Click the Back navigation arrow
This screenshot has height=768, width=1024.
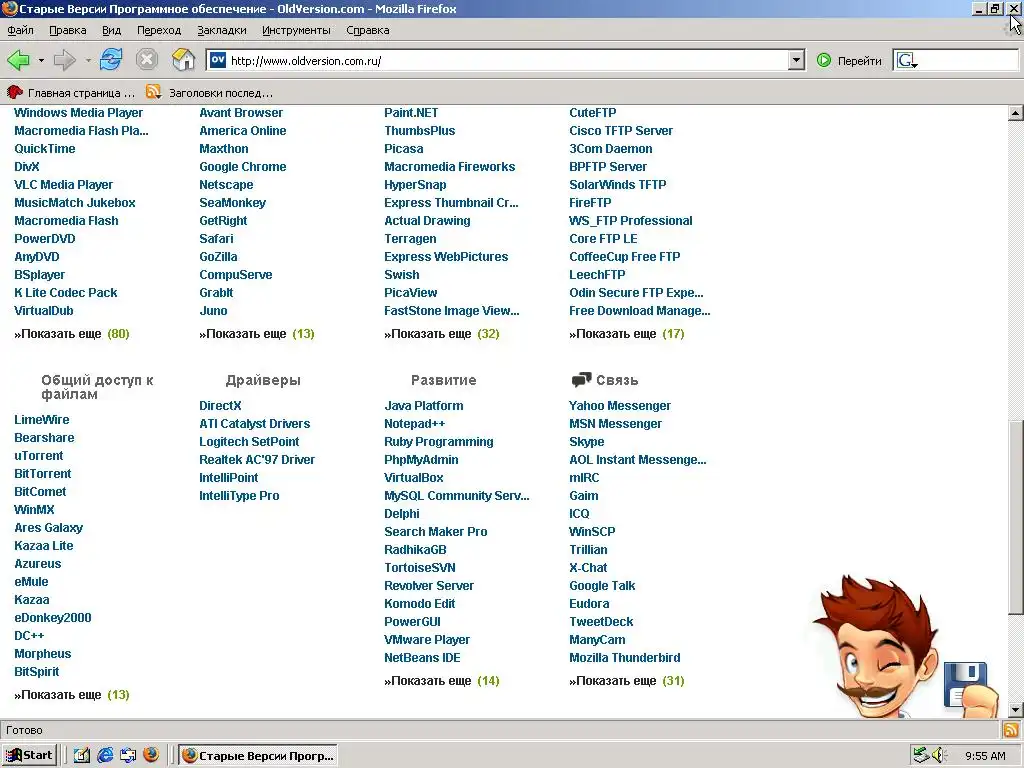tap(18, 60)
